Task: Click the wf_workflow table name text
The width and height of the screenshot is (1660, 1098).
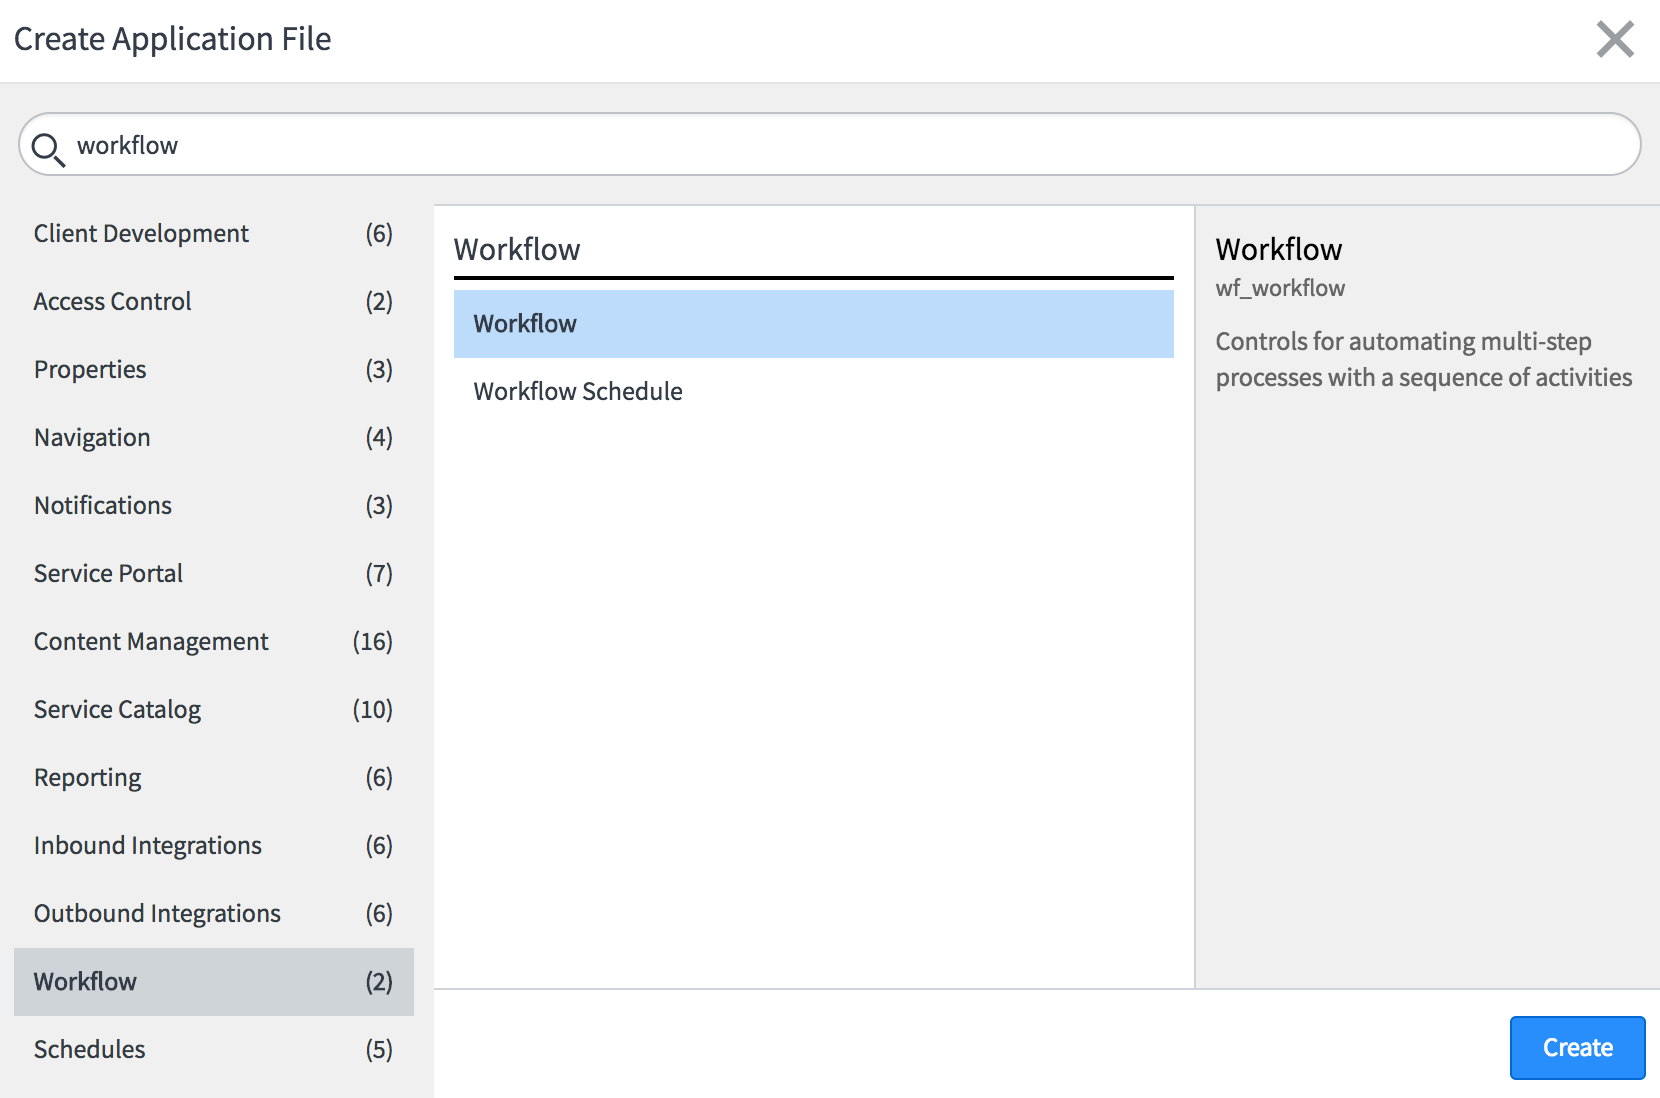Action: (x=1280, y=289)
